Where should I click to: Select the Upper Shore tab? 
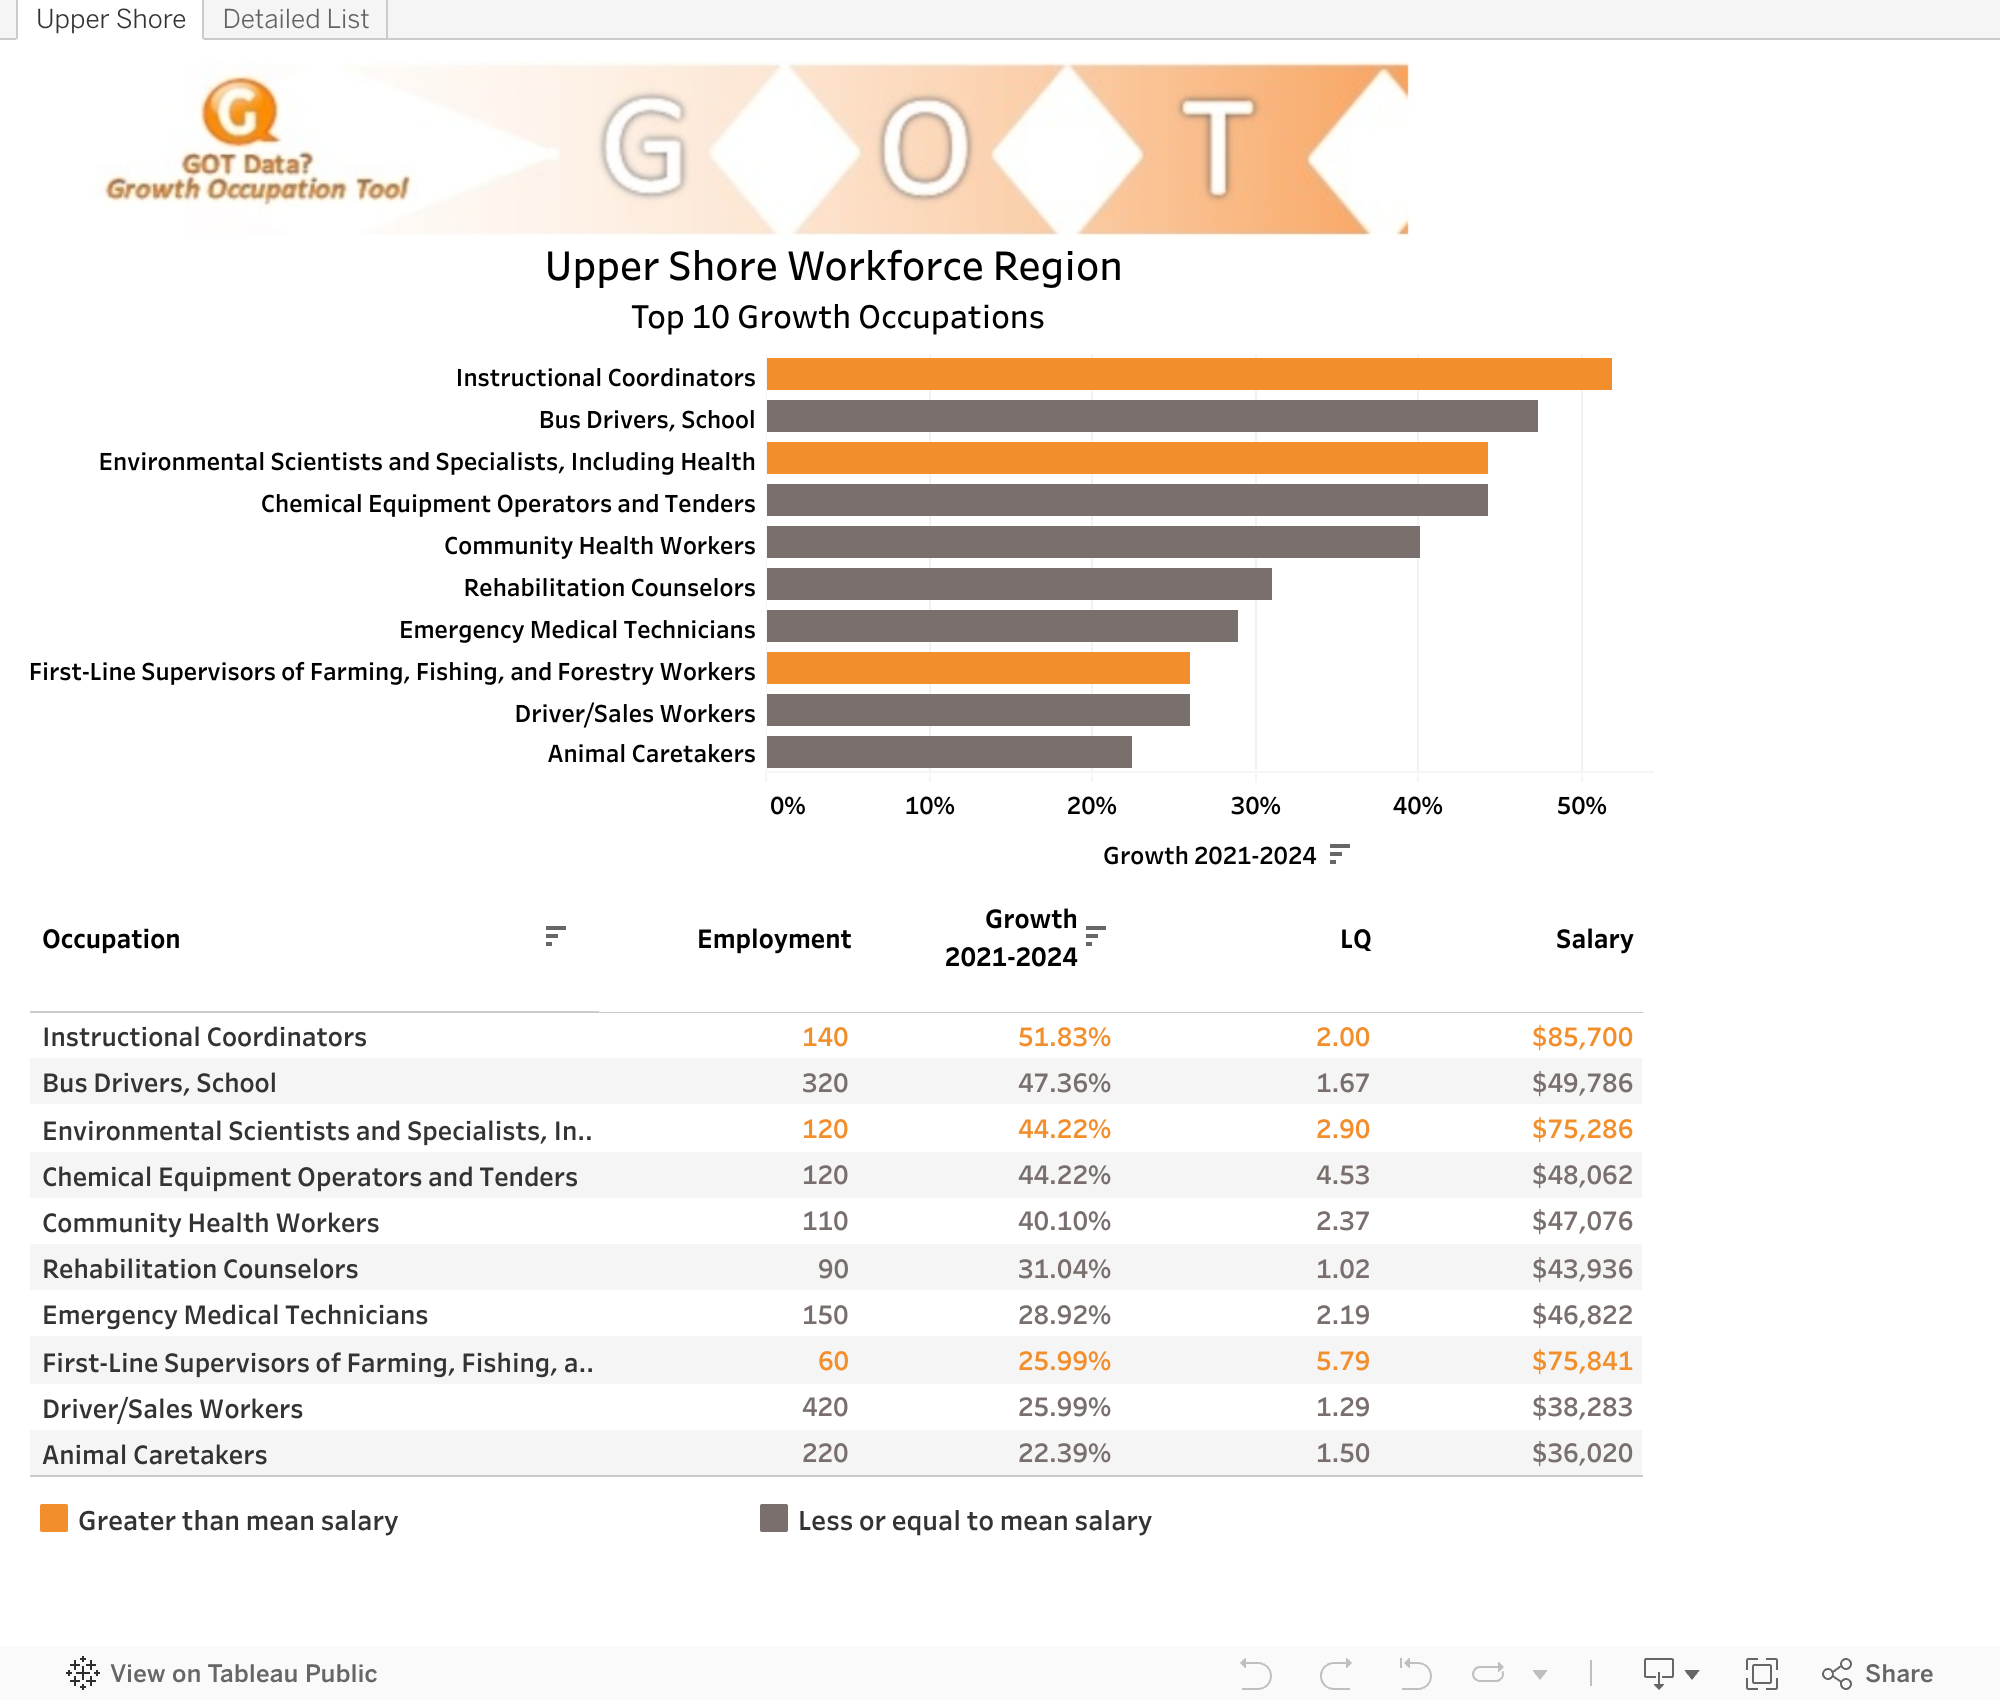coord(110,19)
